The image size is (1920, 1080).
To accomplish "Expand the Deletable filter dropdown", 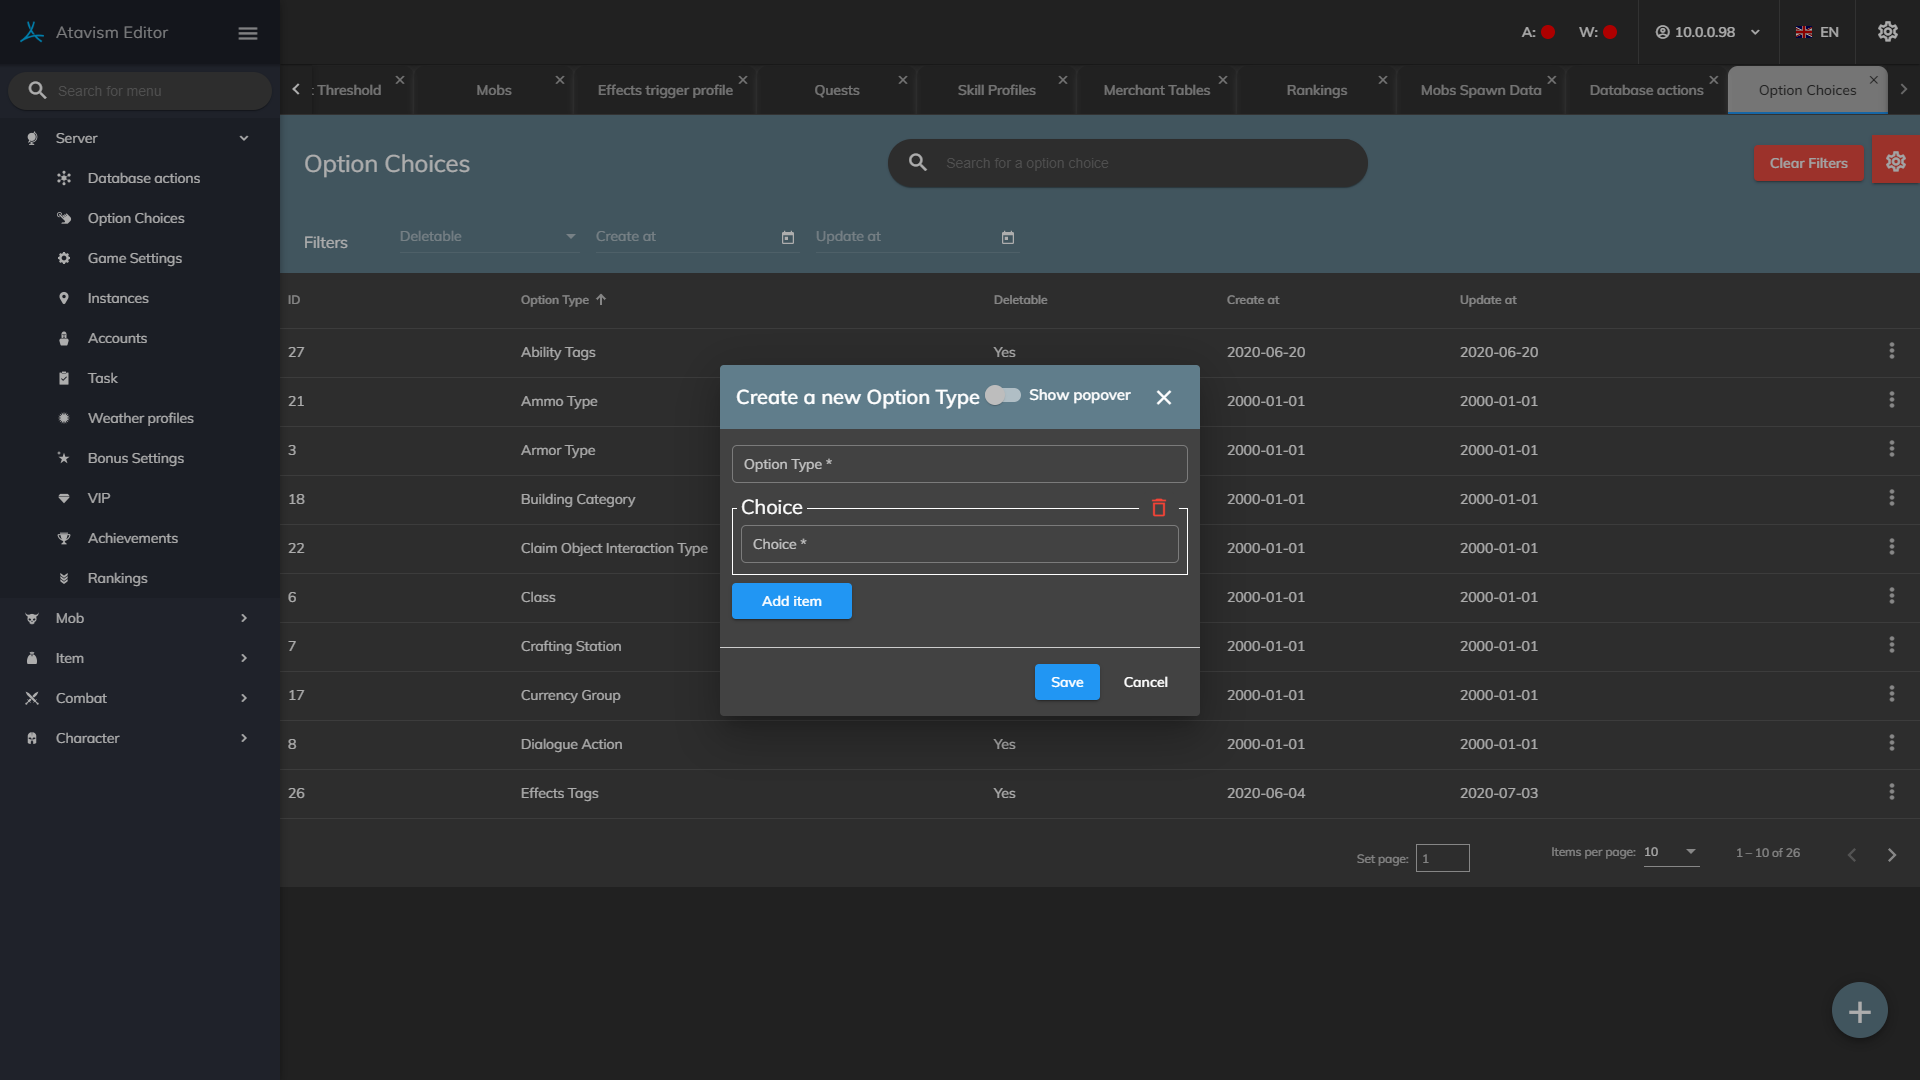I will (x=488, y=237).
